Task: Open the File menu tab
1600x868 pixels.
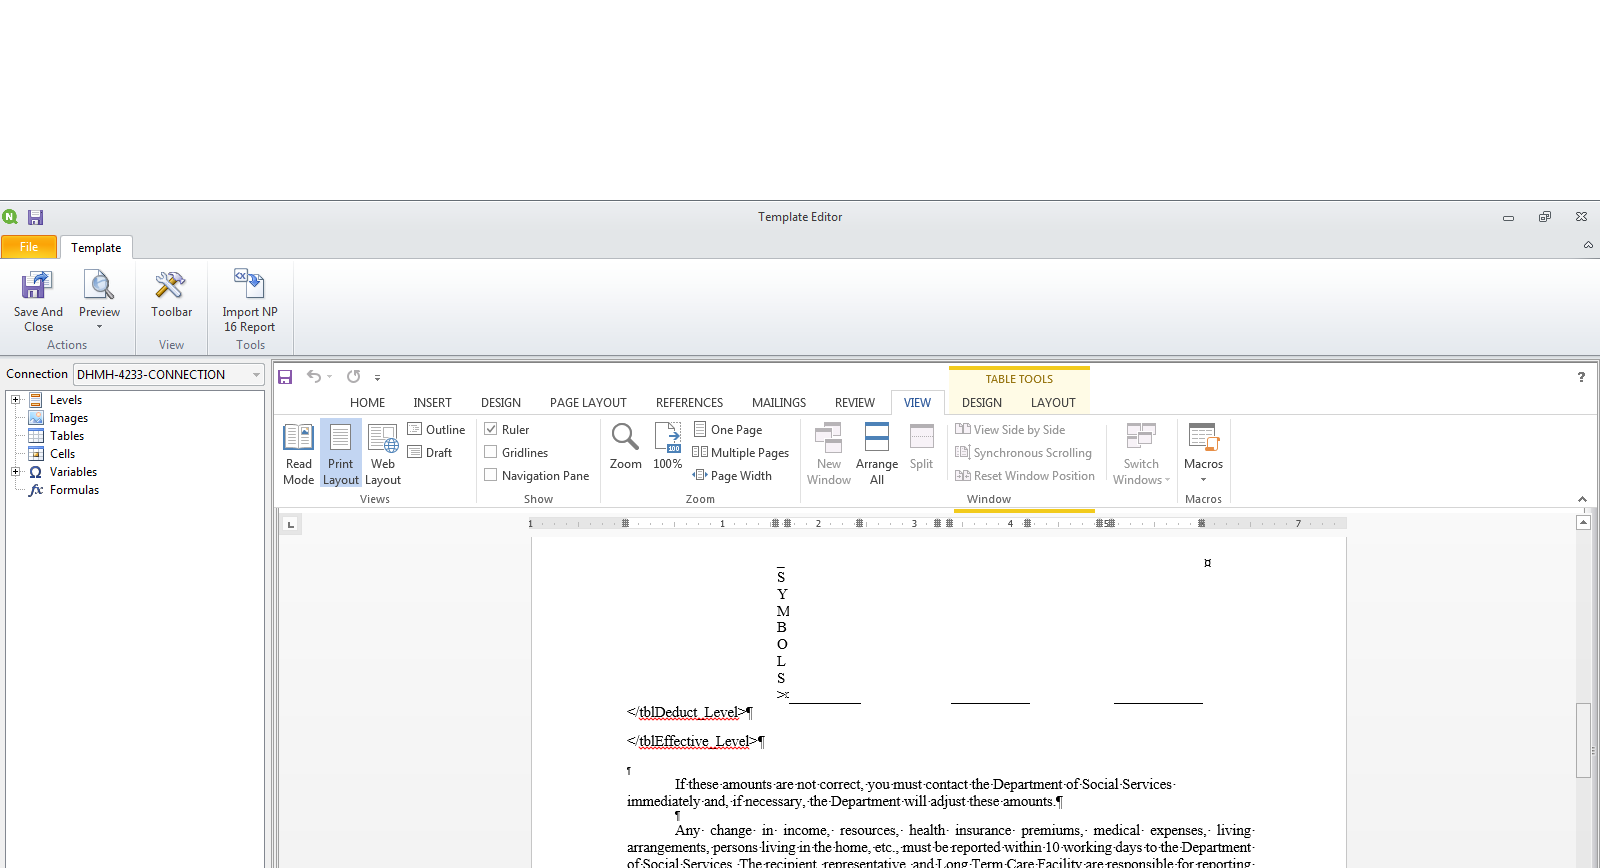Action: point(29,247)
